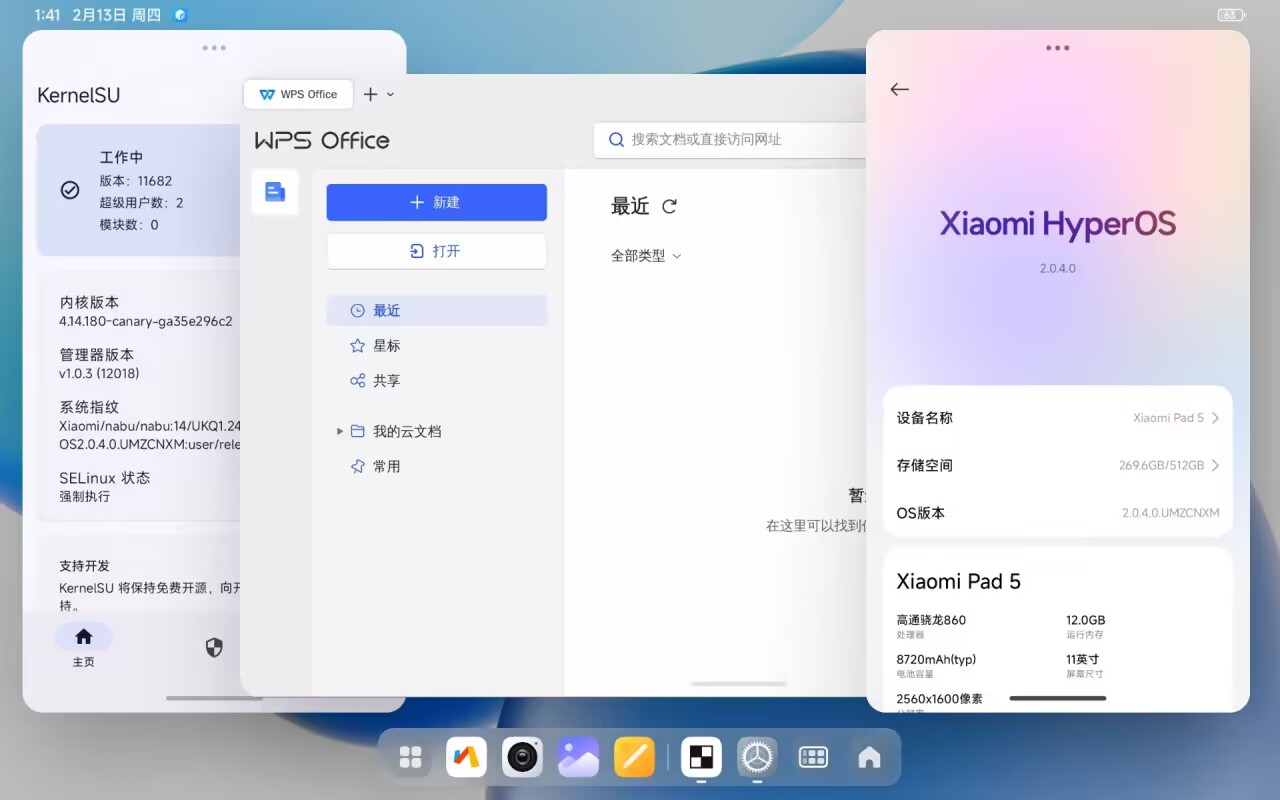Open the Settings gear in the dock

(x=757, y=757)
